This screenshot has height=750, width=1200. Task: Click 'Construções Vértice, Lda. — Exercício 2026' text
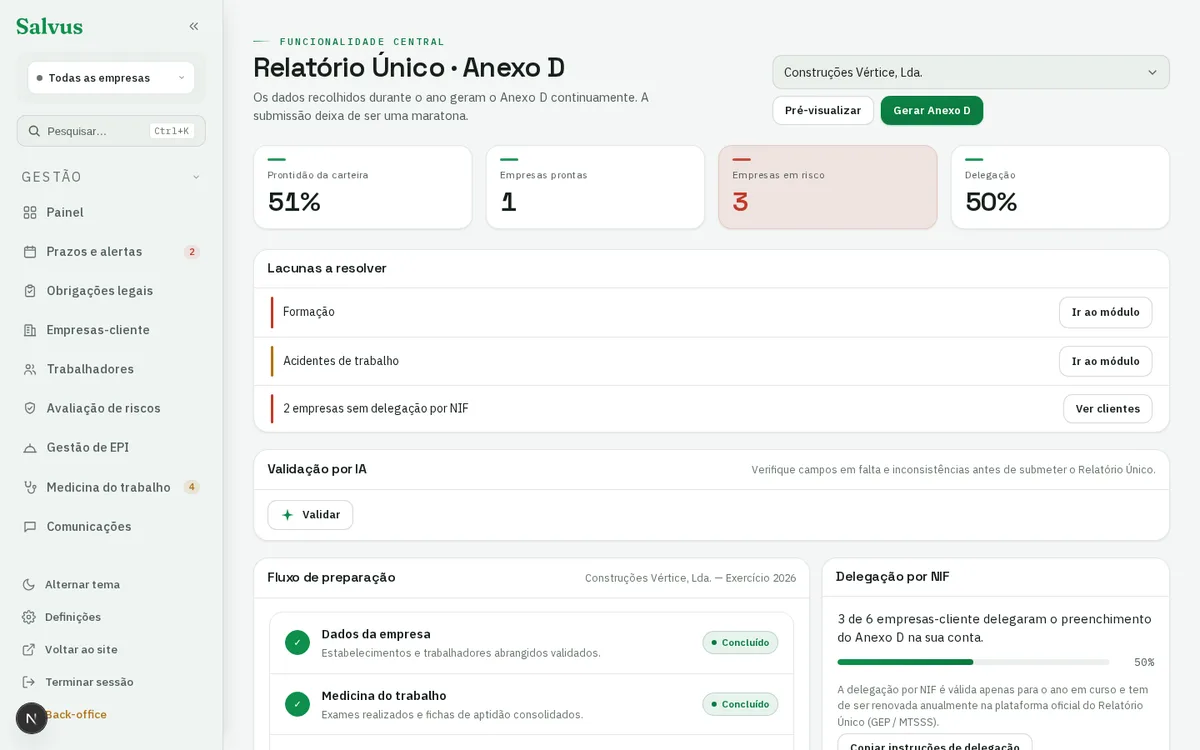pos(690,578)
